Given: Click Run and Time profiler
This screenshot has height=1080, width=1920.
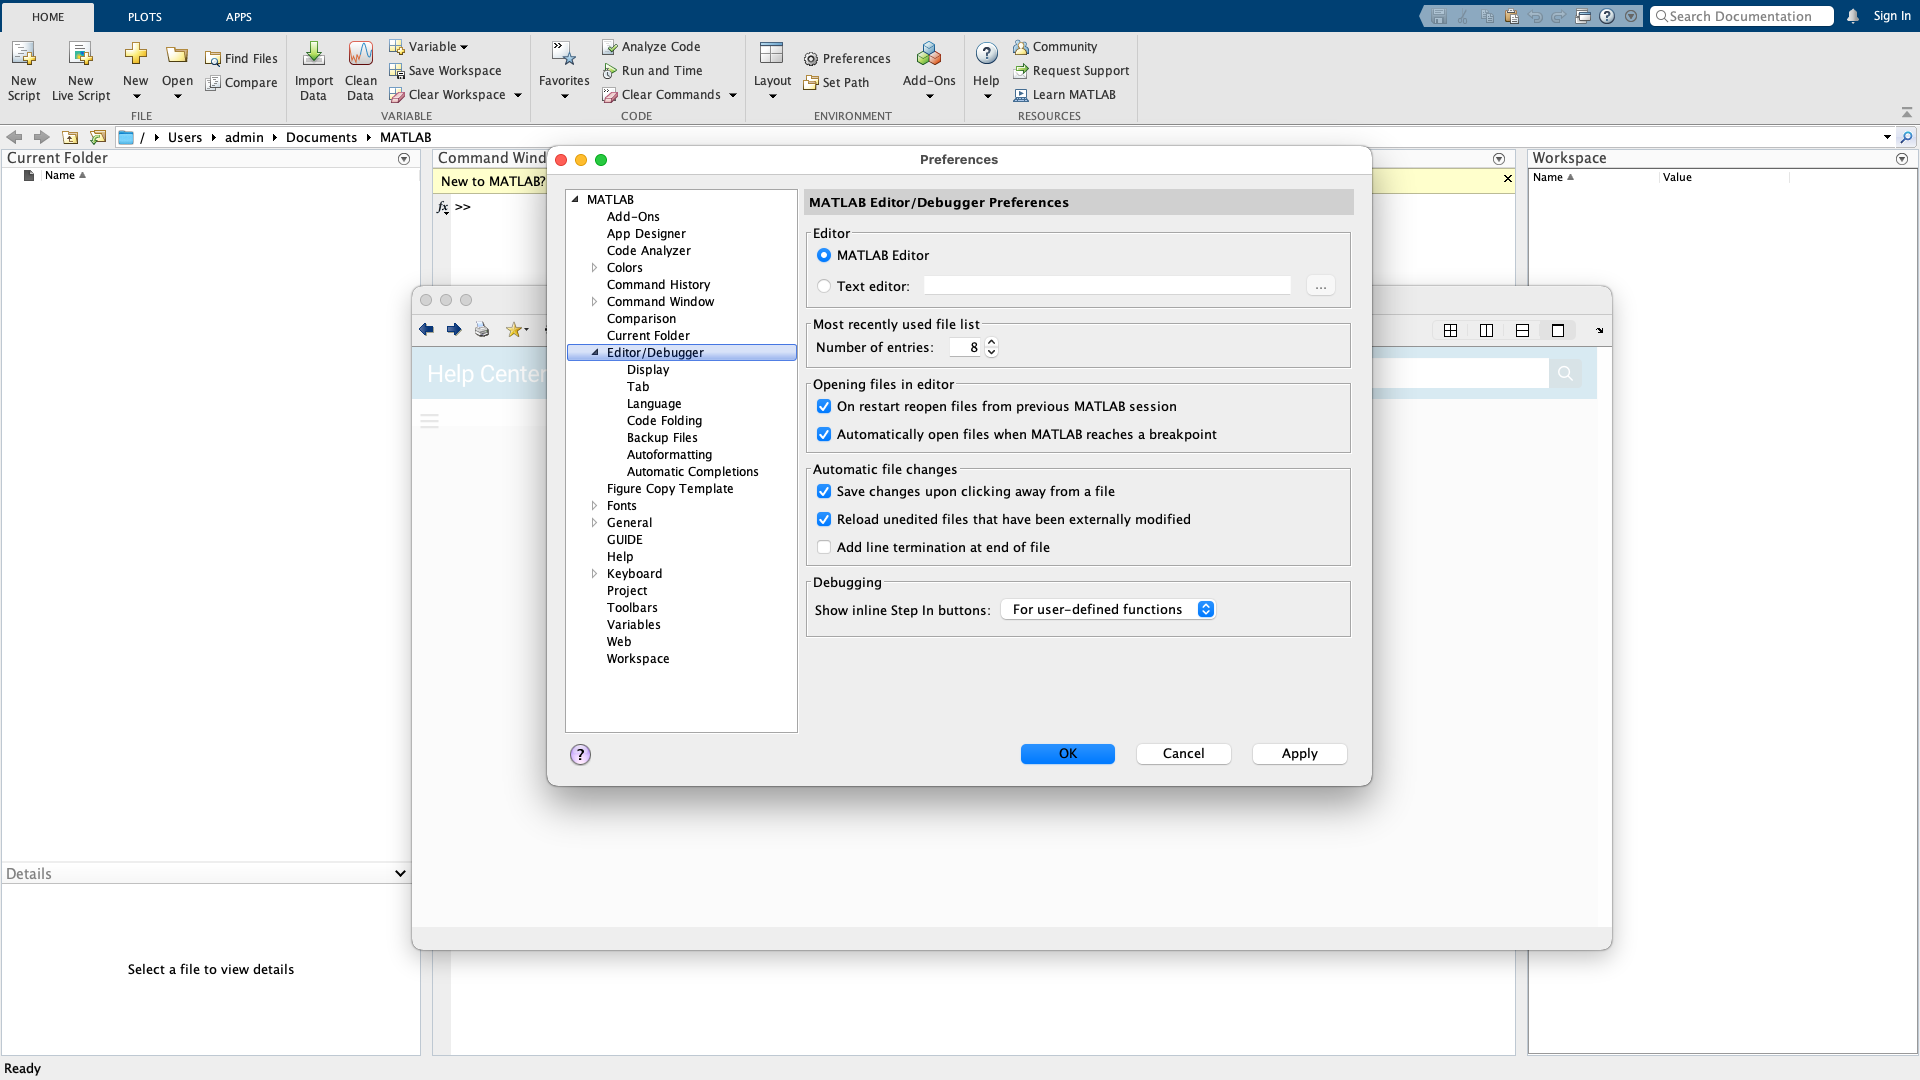Looking at the screenshot, I should click(652, 71).
